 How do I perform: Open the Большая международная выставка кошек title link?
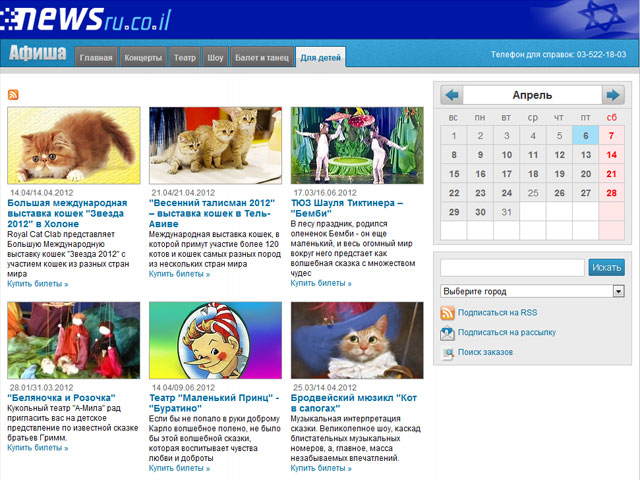pyautogui.click(x=67, y=213)
